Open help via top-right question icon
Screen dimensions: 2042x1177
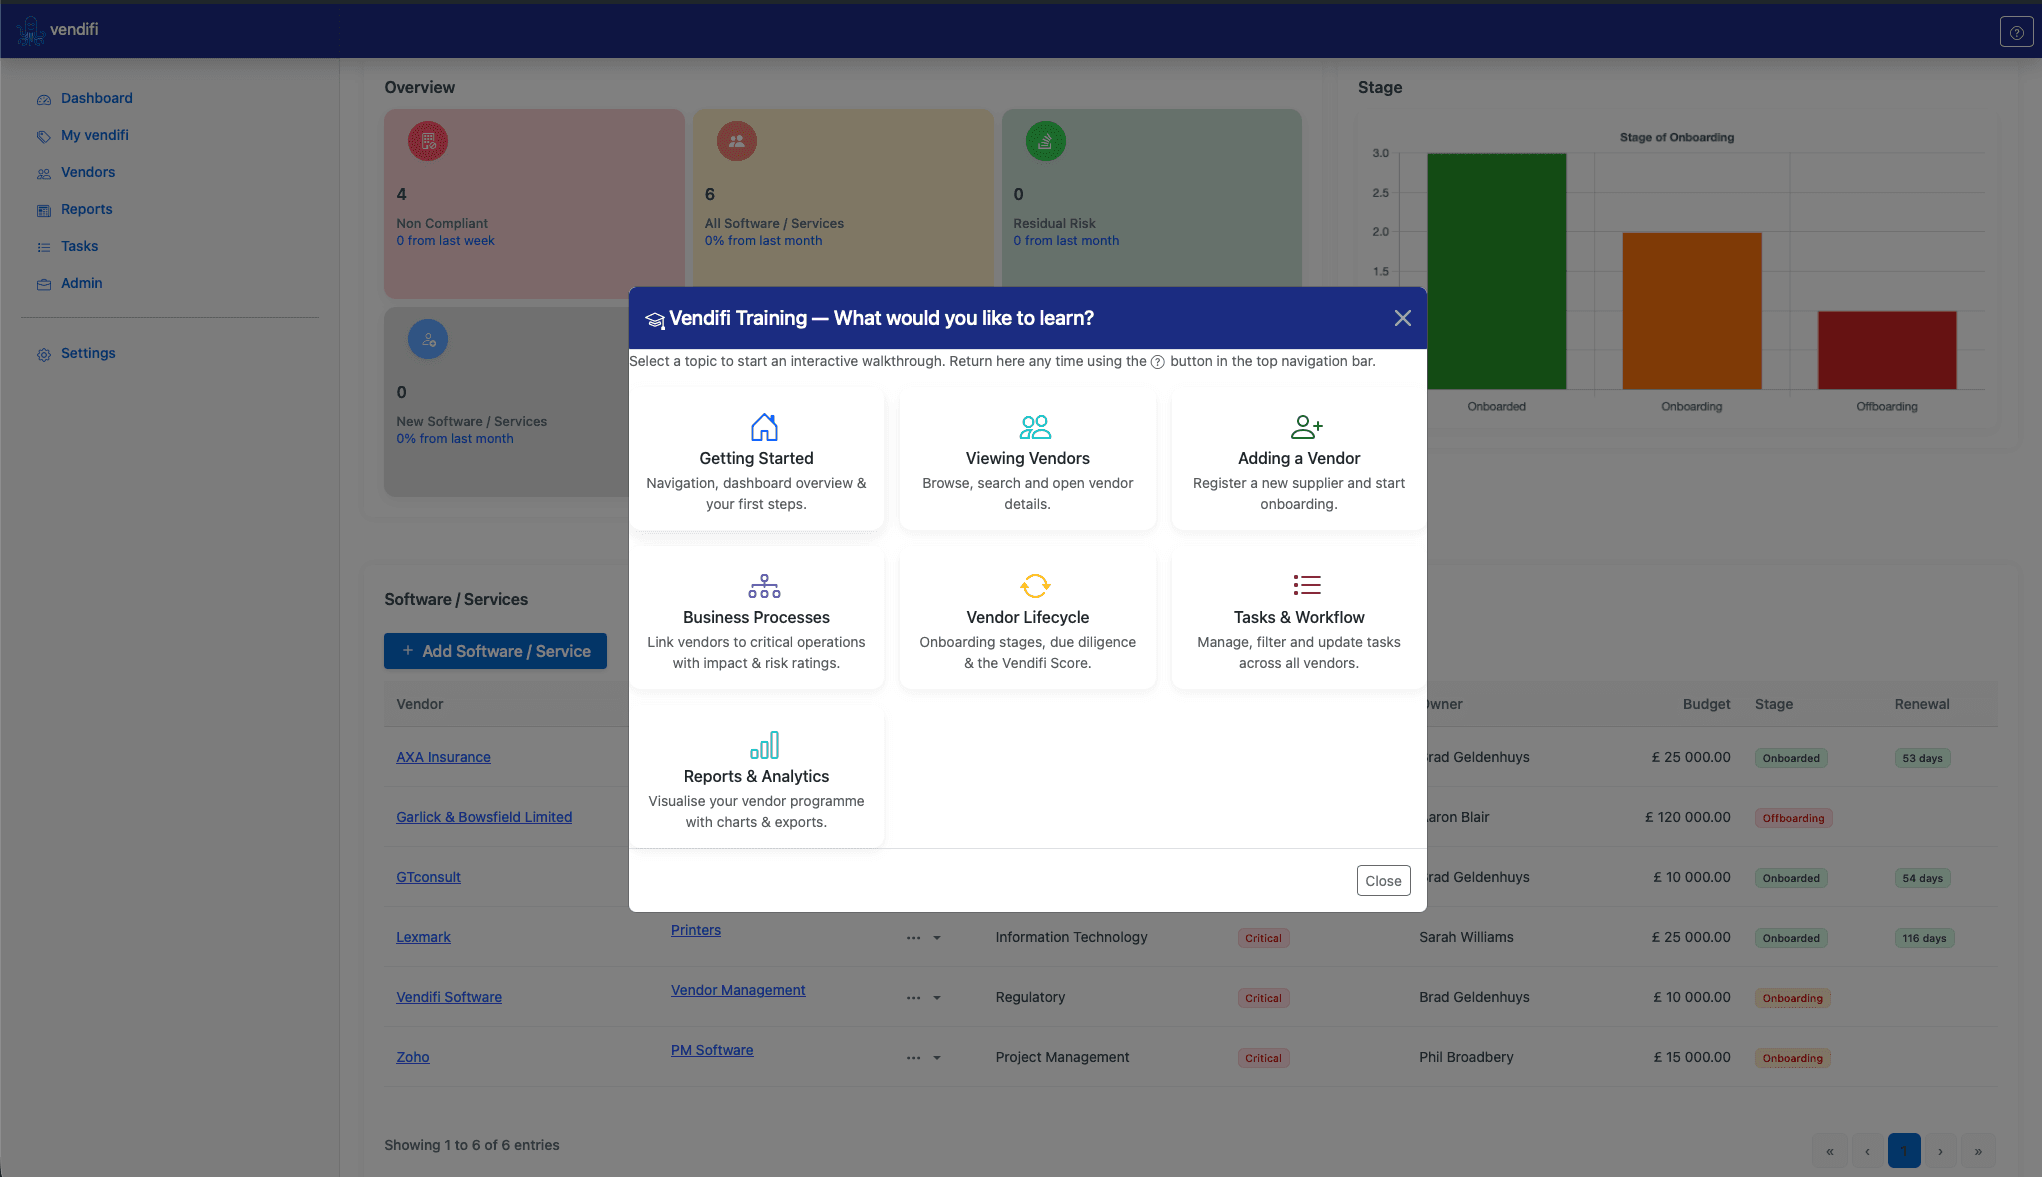pyautogui.click(x=2016, y=32)
